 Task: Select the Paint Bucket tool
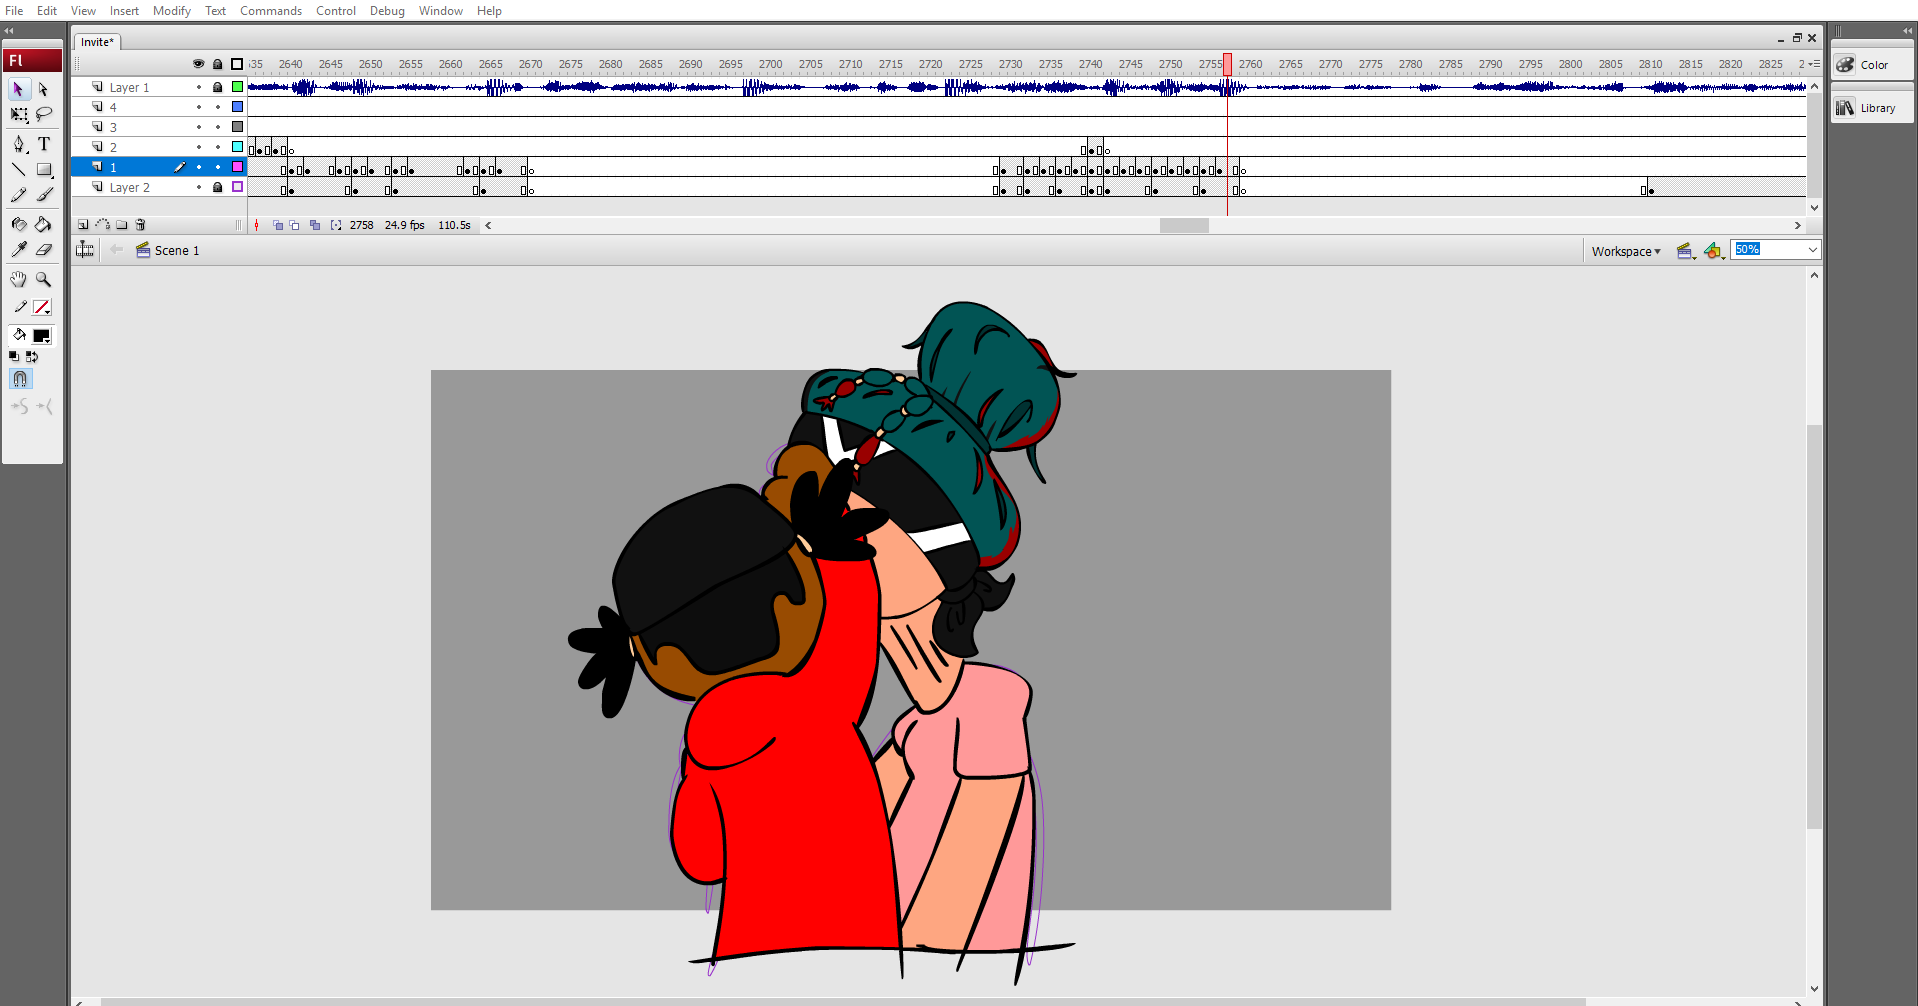coord(44,224)
